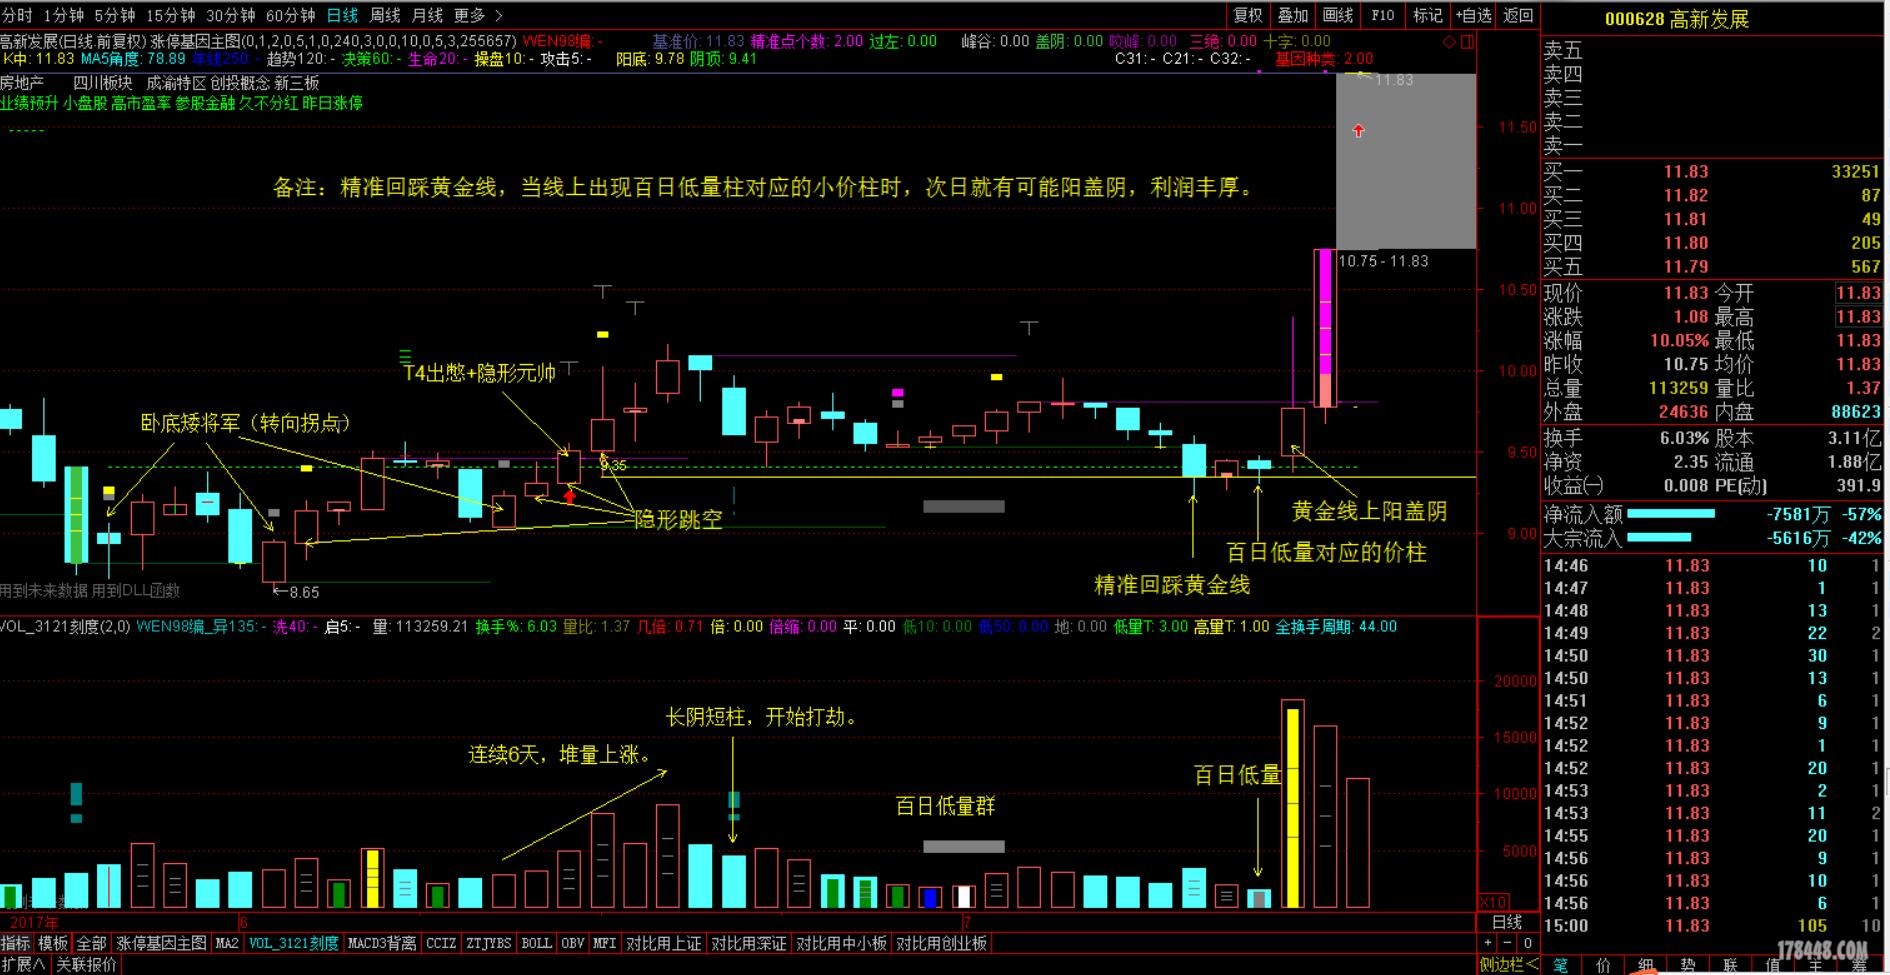
Task: Add stock via +自选 button
Action: coord(1474,15)
